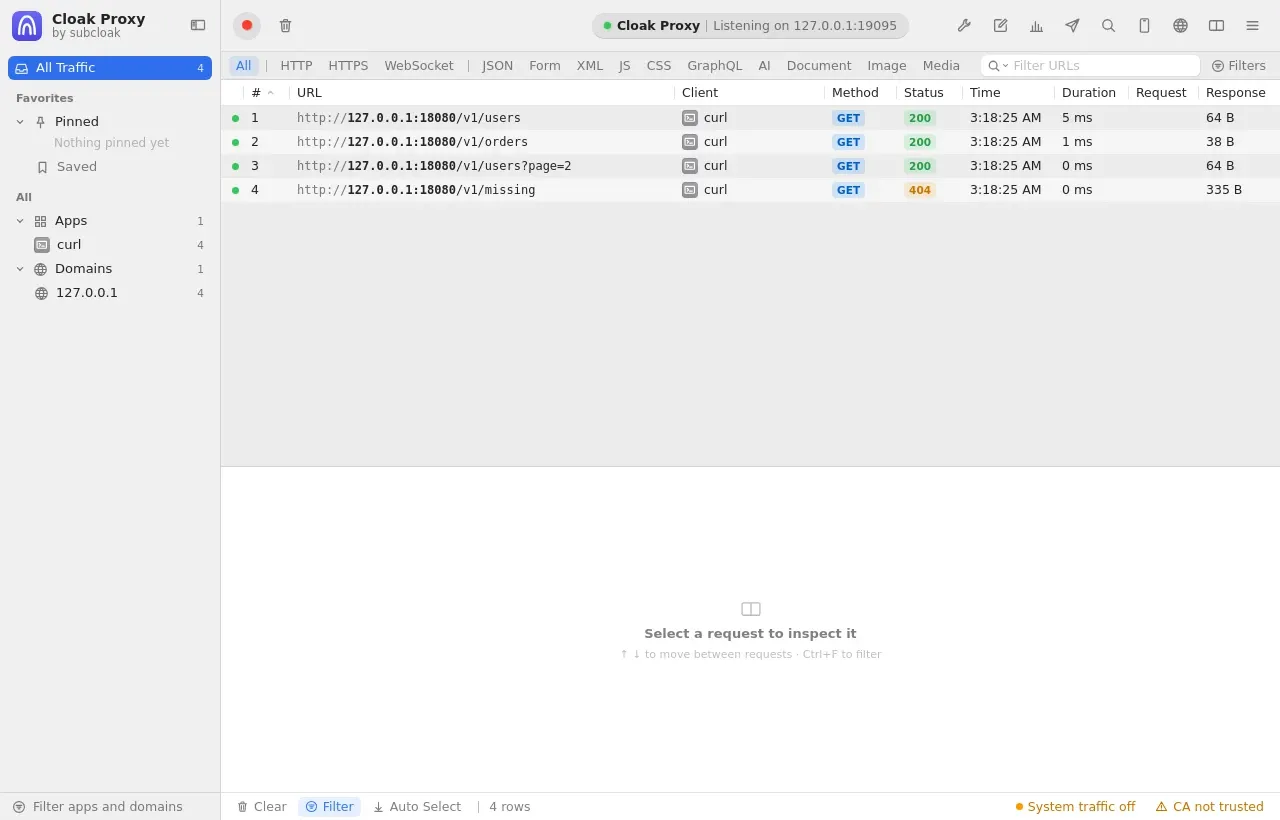Click the globe icon in the top toolbar

(1180, 26)
